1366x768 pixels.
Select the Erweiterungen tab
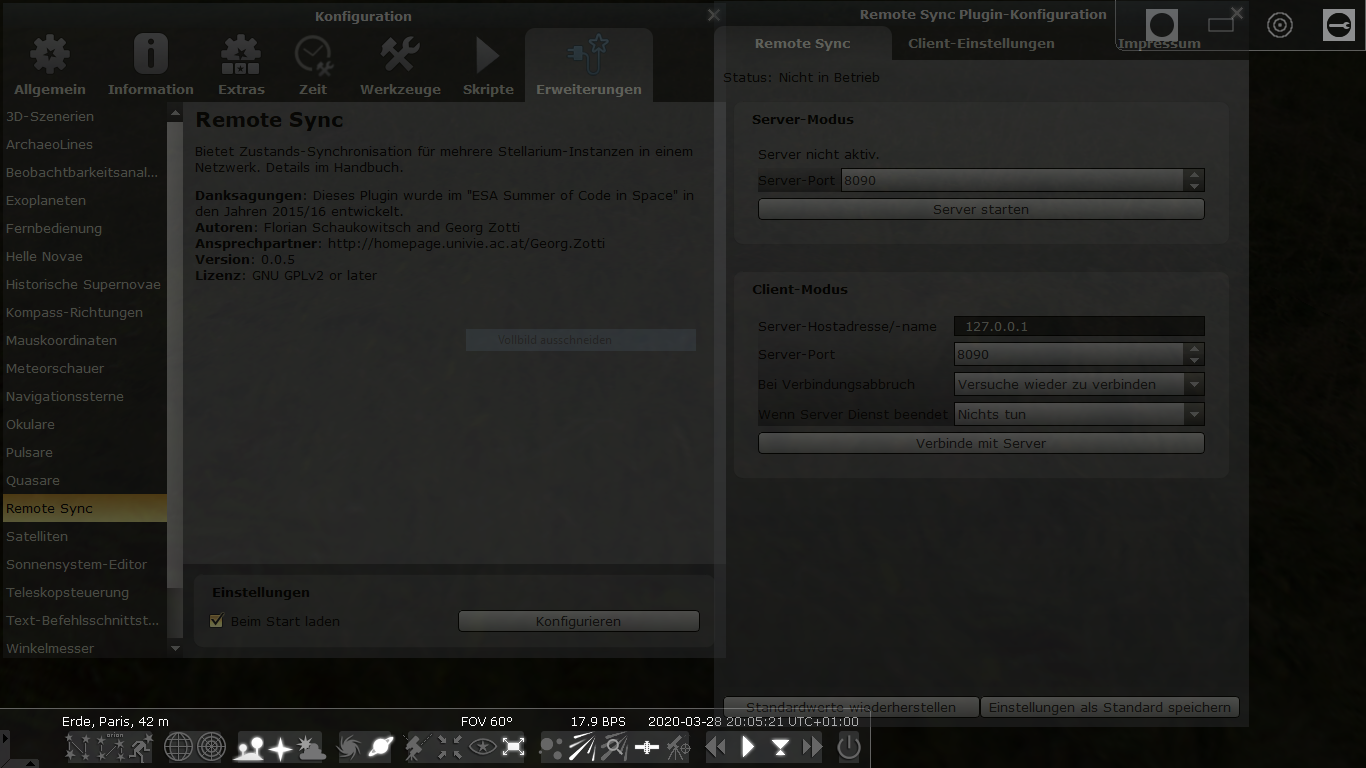click(x=589, y=66)
